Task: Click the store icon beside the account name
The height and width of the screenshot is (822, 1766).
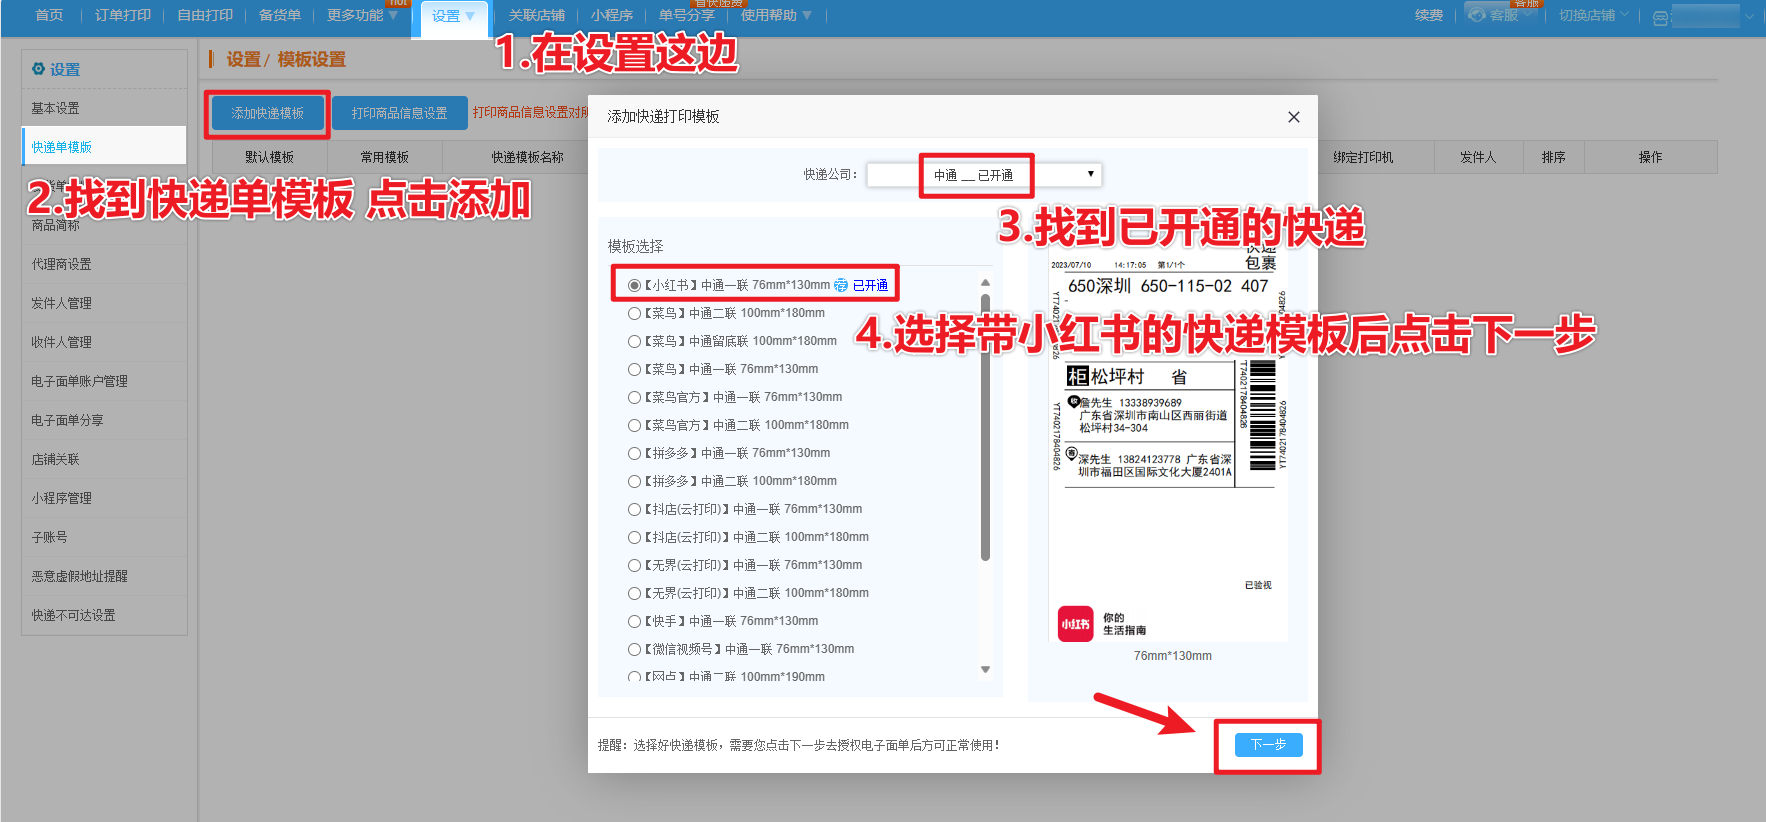Action: point(1660,18)
